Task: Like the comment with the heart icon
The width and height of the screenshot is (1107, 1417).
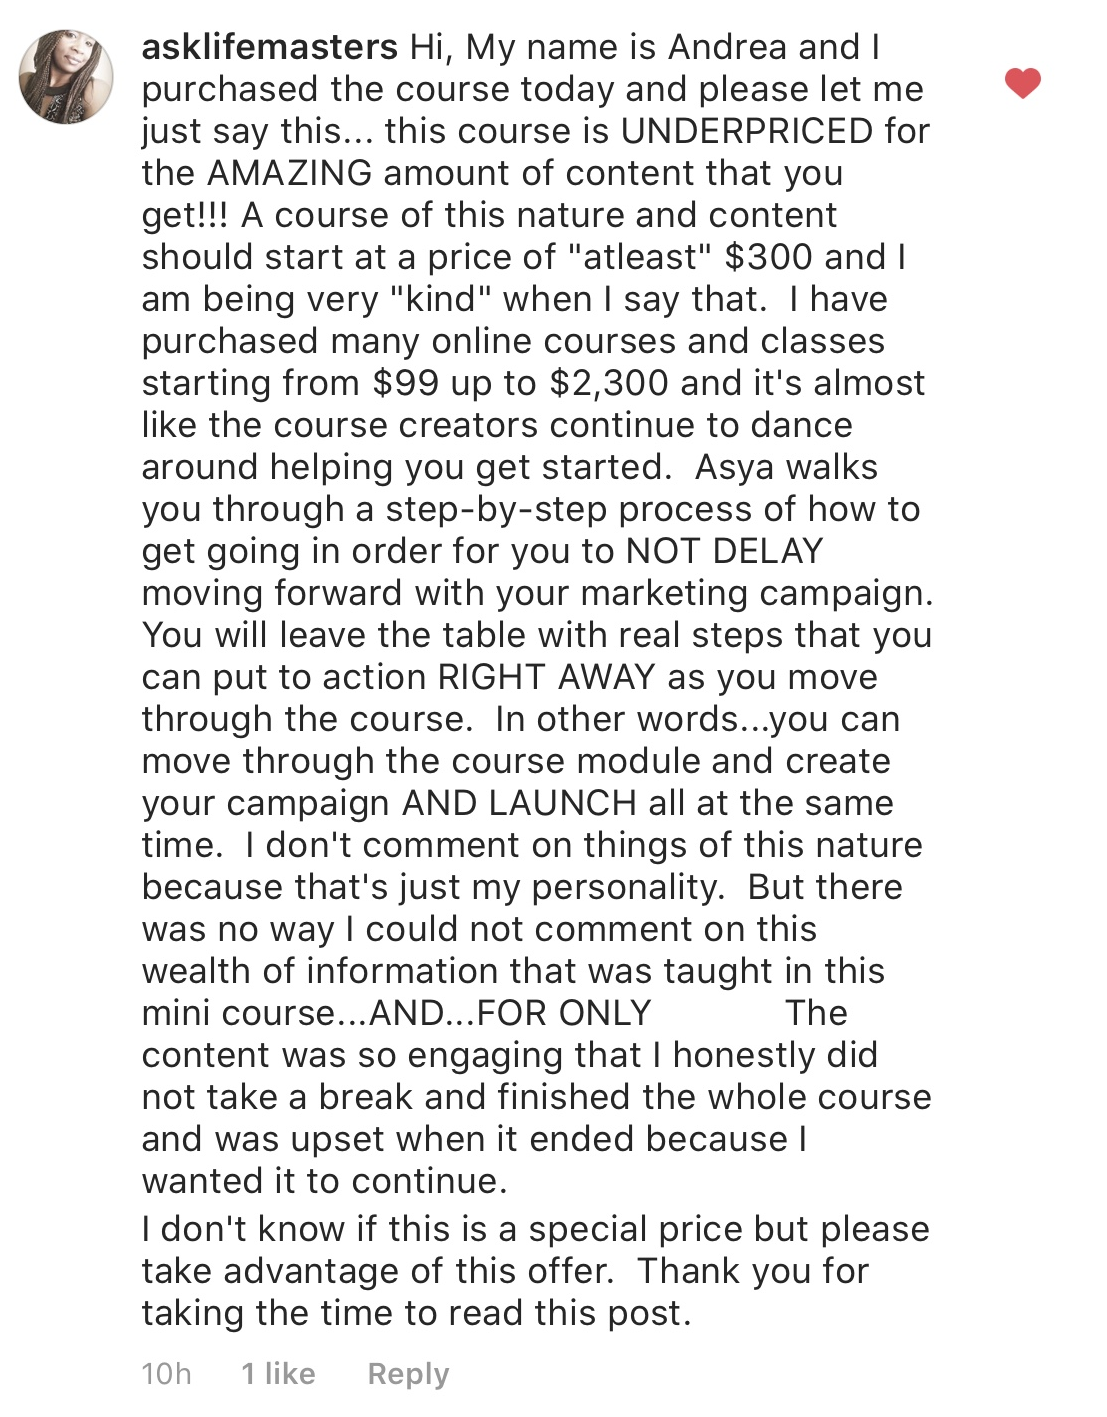Action: pos(1022,83)
